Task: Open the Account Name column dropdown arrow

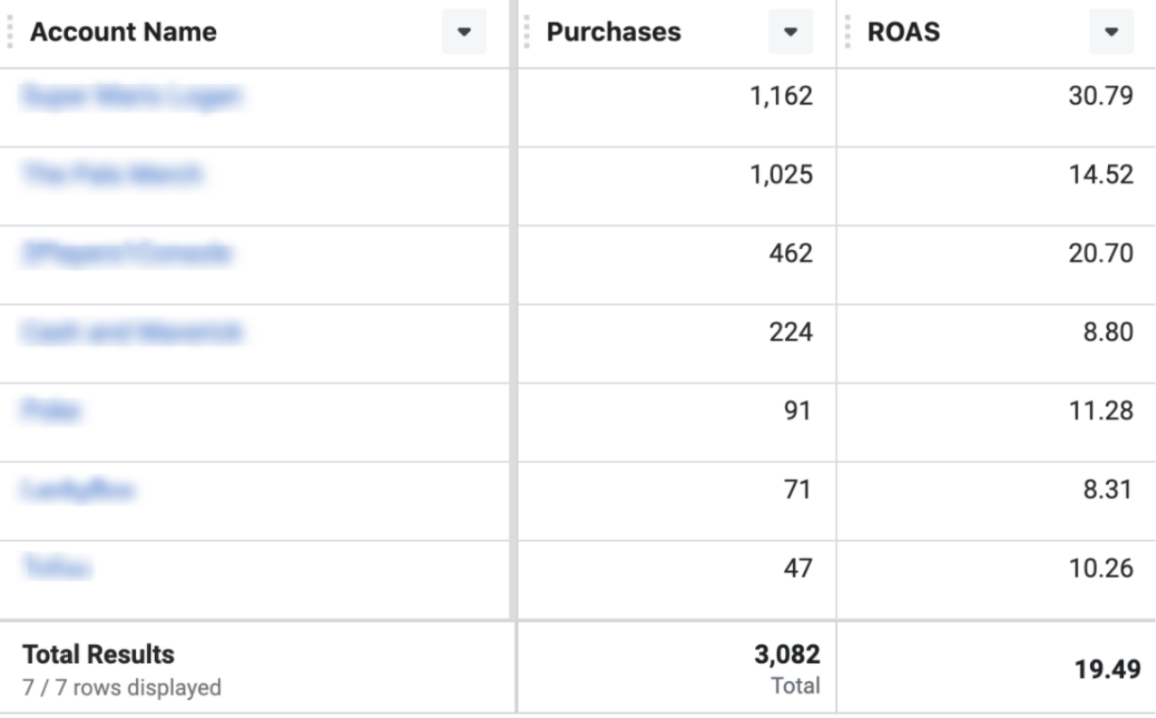Action: (463, 32)
